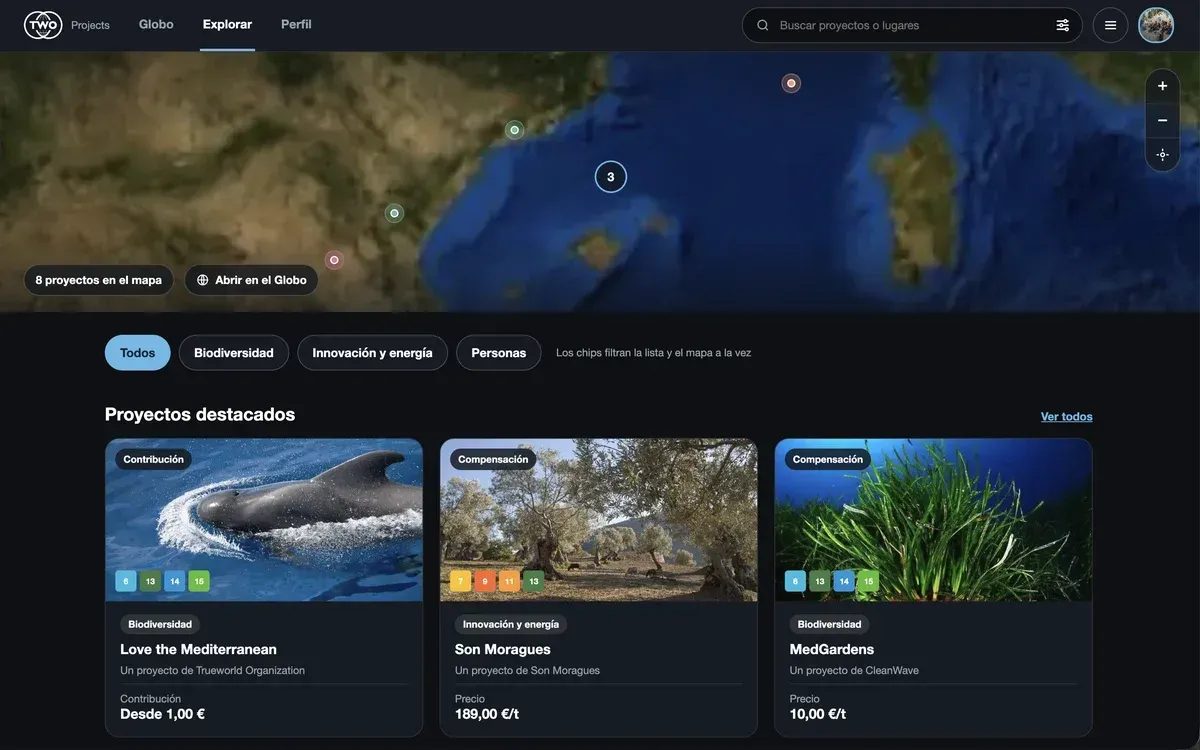
Task: Click Abrir en el Globo button
Action: tap(252, 280)
